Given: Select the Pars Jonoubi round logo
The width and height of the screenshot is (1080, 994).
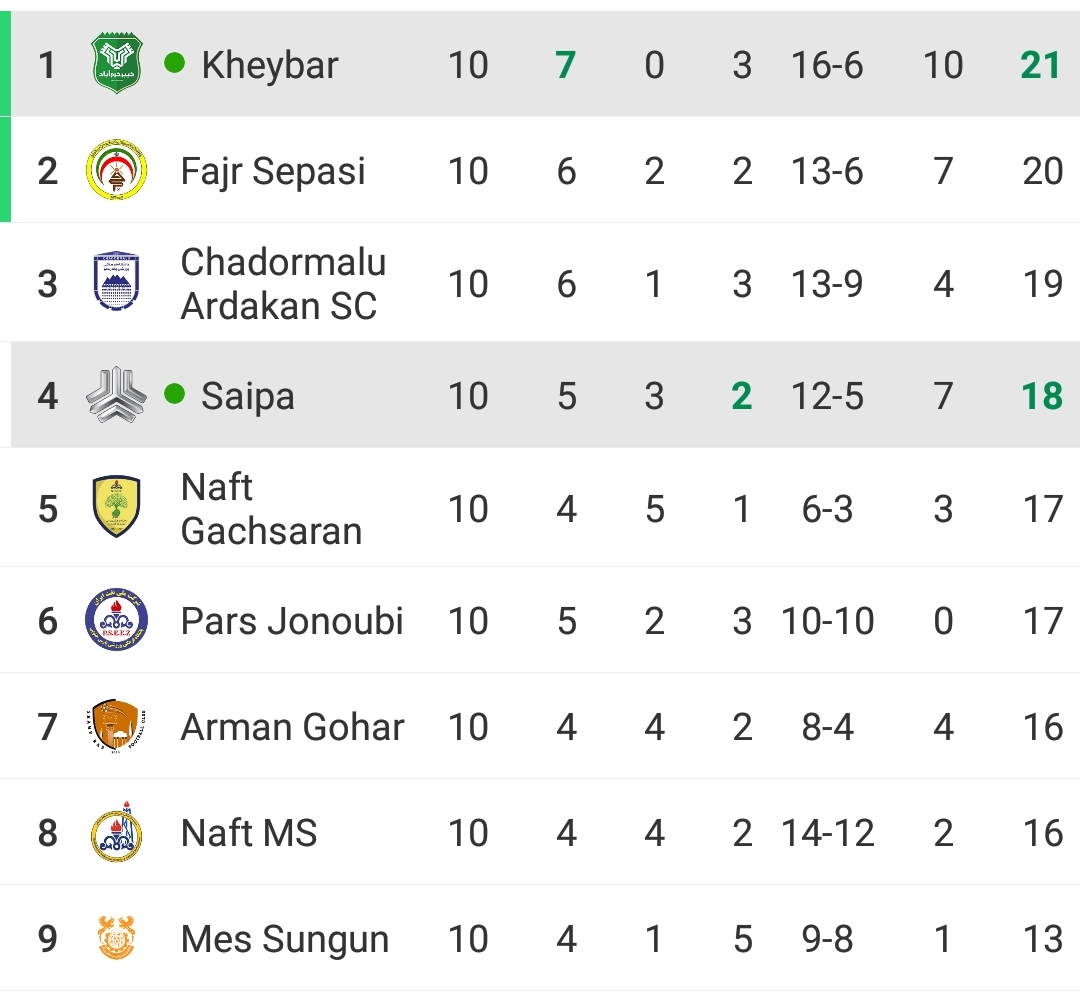Looking at the screenshot, I should (x=116, y=620).
